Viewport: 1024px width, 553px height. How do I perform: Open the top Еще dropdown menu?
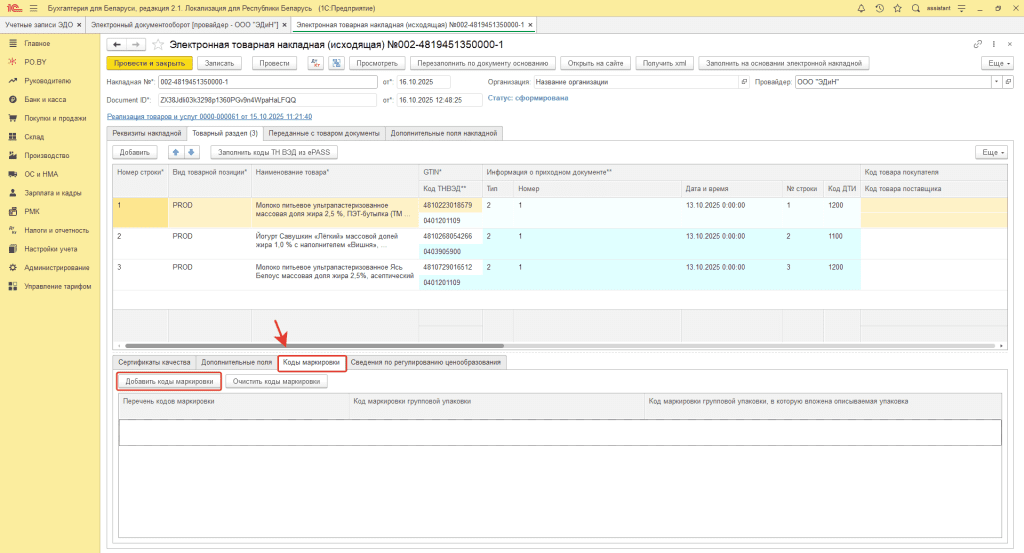[994, 63]
